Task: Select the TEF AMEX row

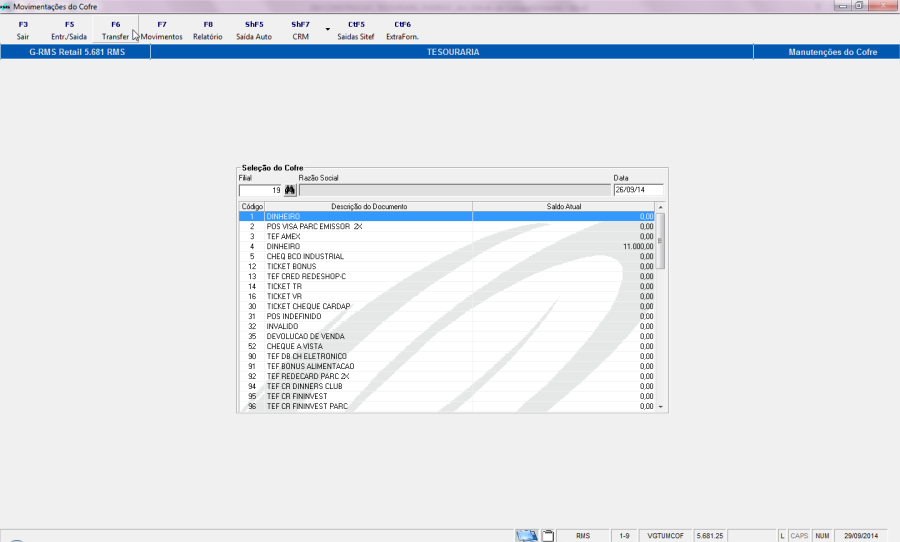Action: (x=447, y=237)
